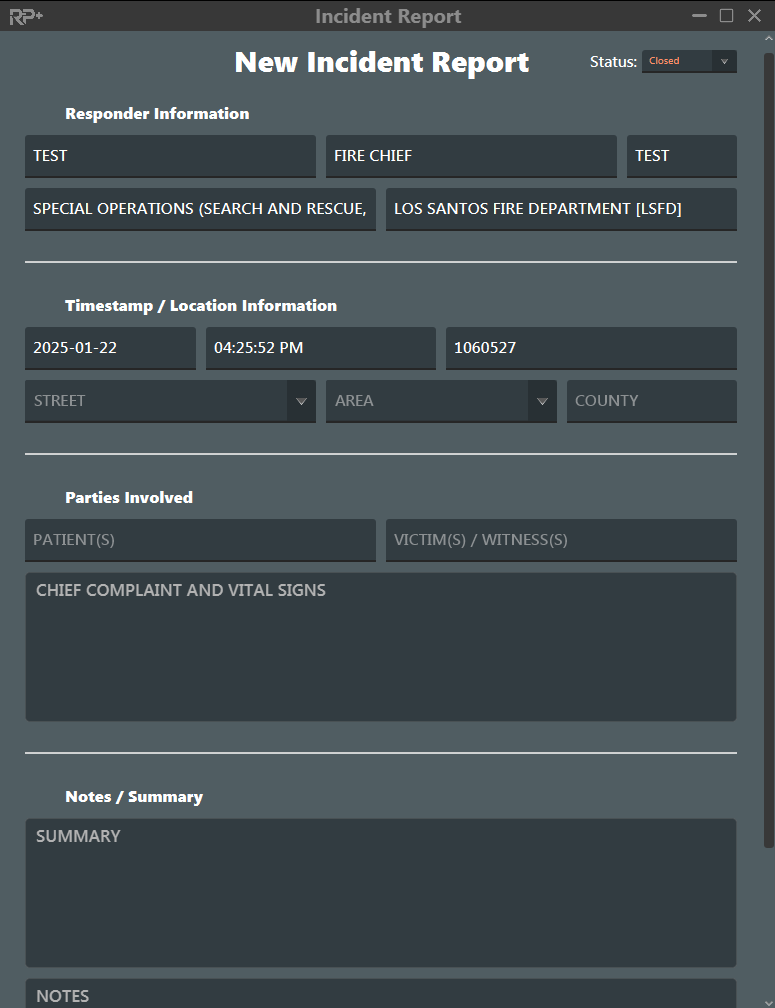775x1008 pixels.
Task: Click the Los Santos Fire Department field
Action: (x=561, y=209)
